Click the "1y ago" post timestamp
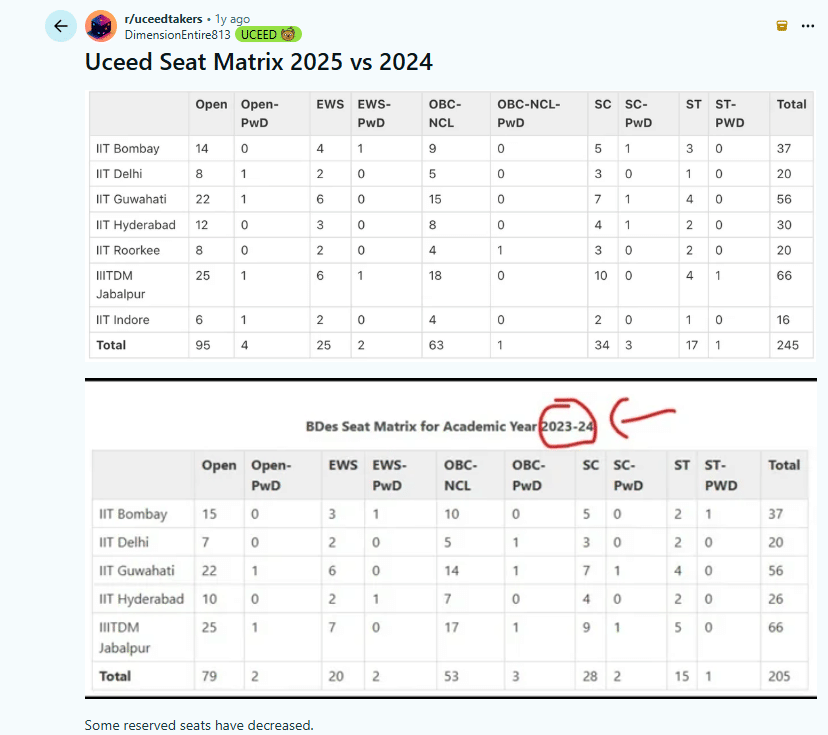 (x=235, y=19)
